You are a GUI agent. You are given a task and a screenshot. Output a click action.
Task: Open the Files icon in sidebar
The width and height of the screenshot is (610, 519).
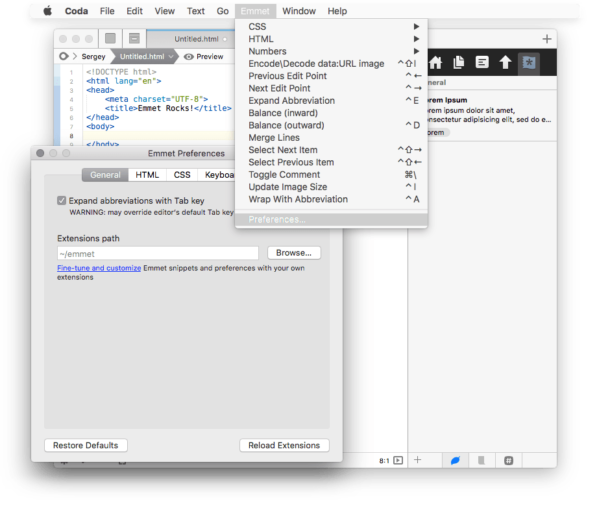[x=459, y=62]
